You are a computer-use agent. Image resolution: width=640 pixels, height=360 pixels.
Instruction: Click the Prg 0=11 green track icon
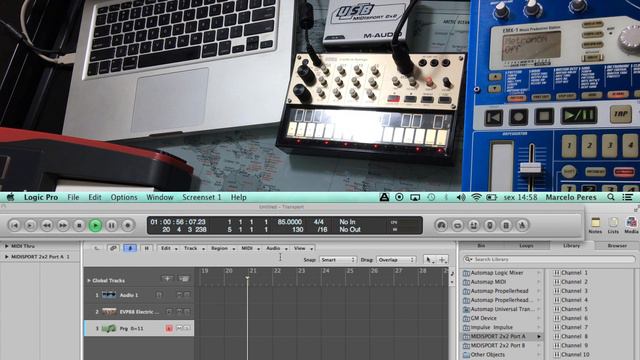tap(109, 328)
